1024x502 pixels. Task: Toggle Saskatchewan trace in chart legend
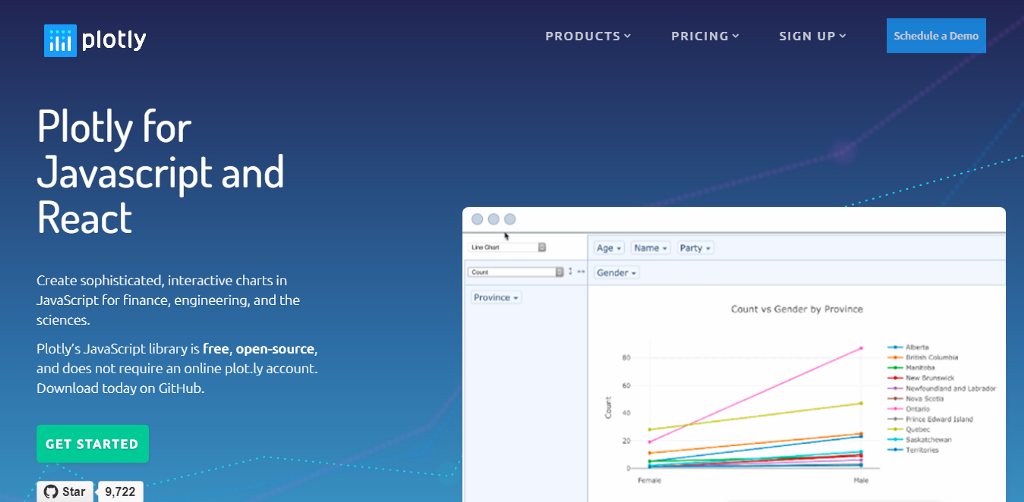coord(927,440)
